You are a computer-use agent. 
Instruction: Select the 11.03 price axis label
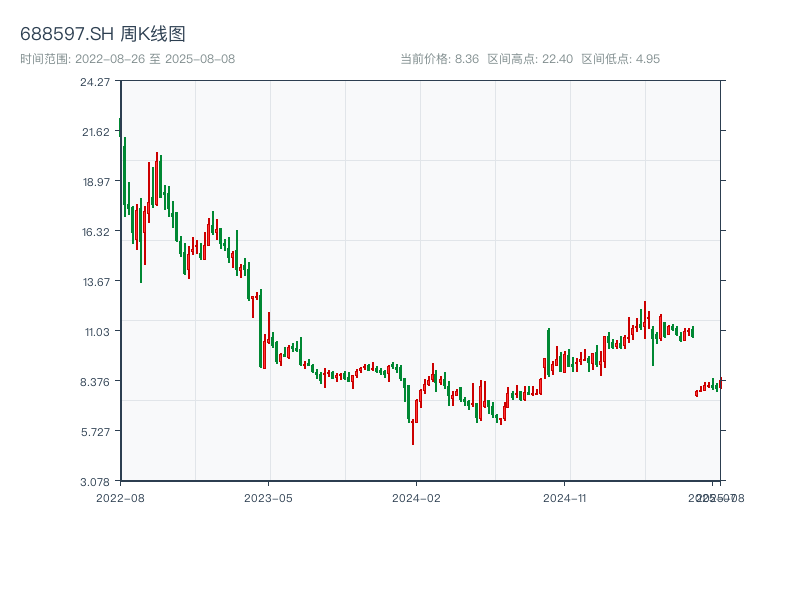point(96,332)
